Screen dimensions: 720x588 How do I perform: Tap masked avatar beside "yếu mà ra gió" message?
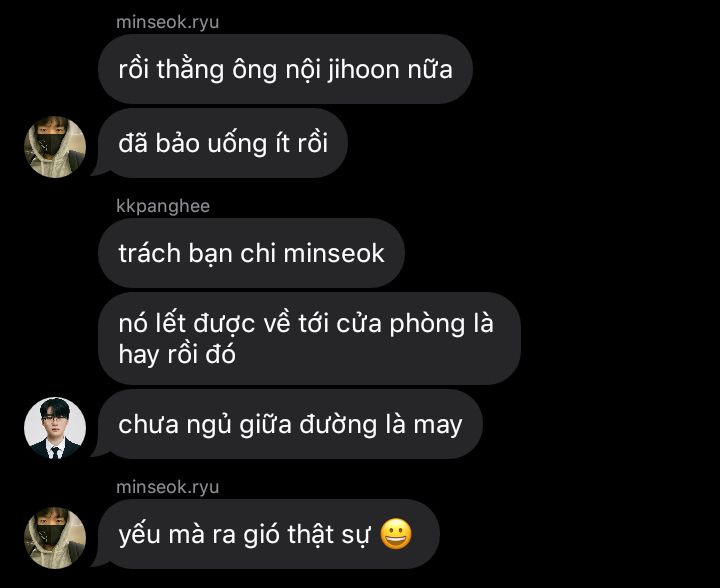[55, 538]
